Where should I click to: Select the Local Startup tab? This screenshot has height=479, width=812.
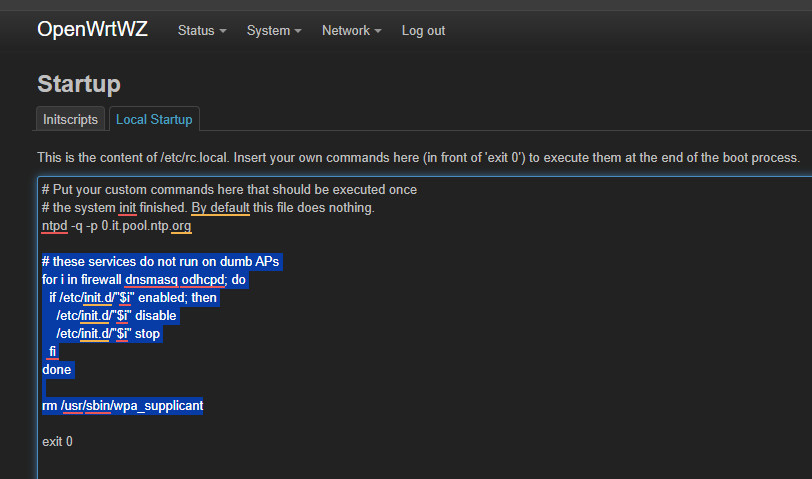coord(154,120)
